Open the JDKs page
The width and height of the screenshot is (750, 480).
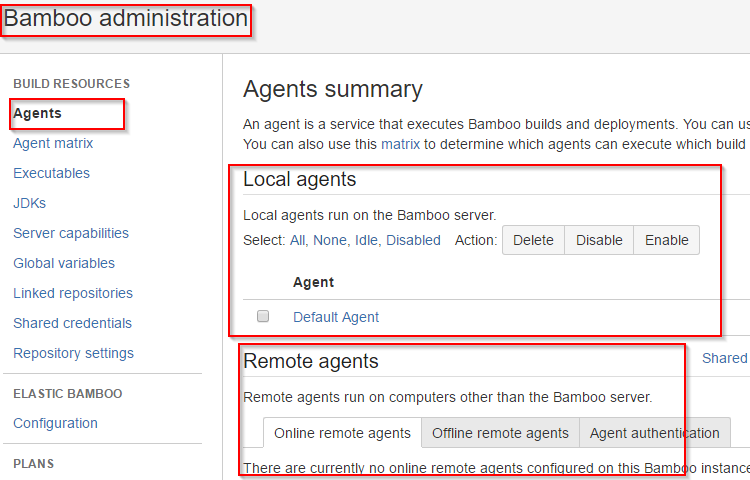30,203
